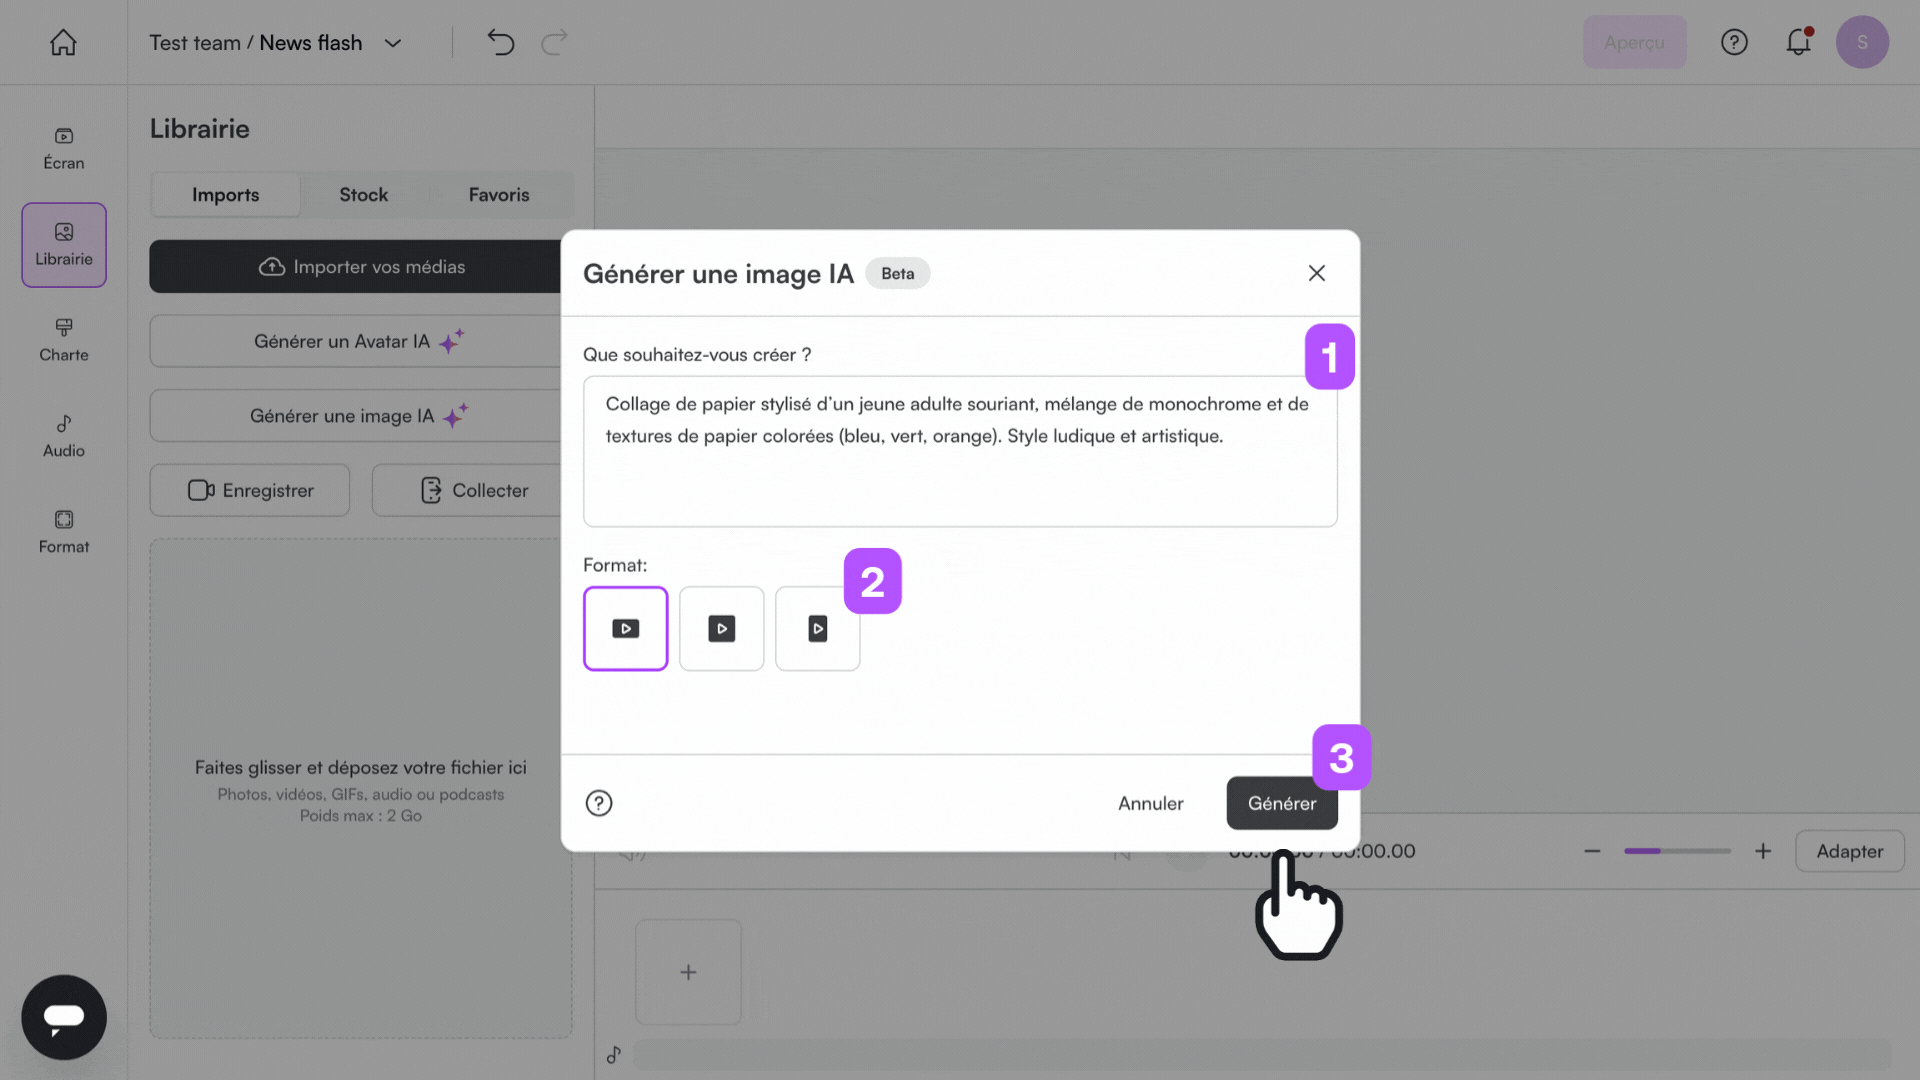This screenshot has height=1080, width=1920.
Task: Click the home icon
Action: 63,42
